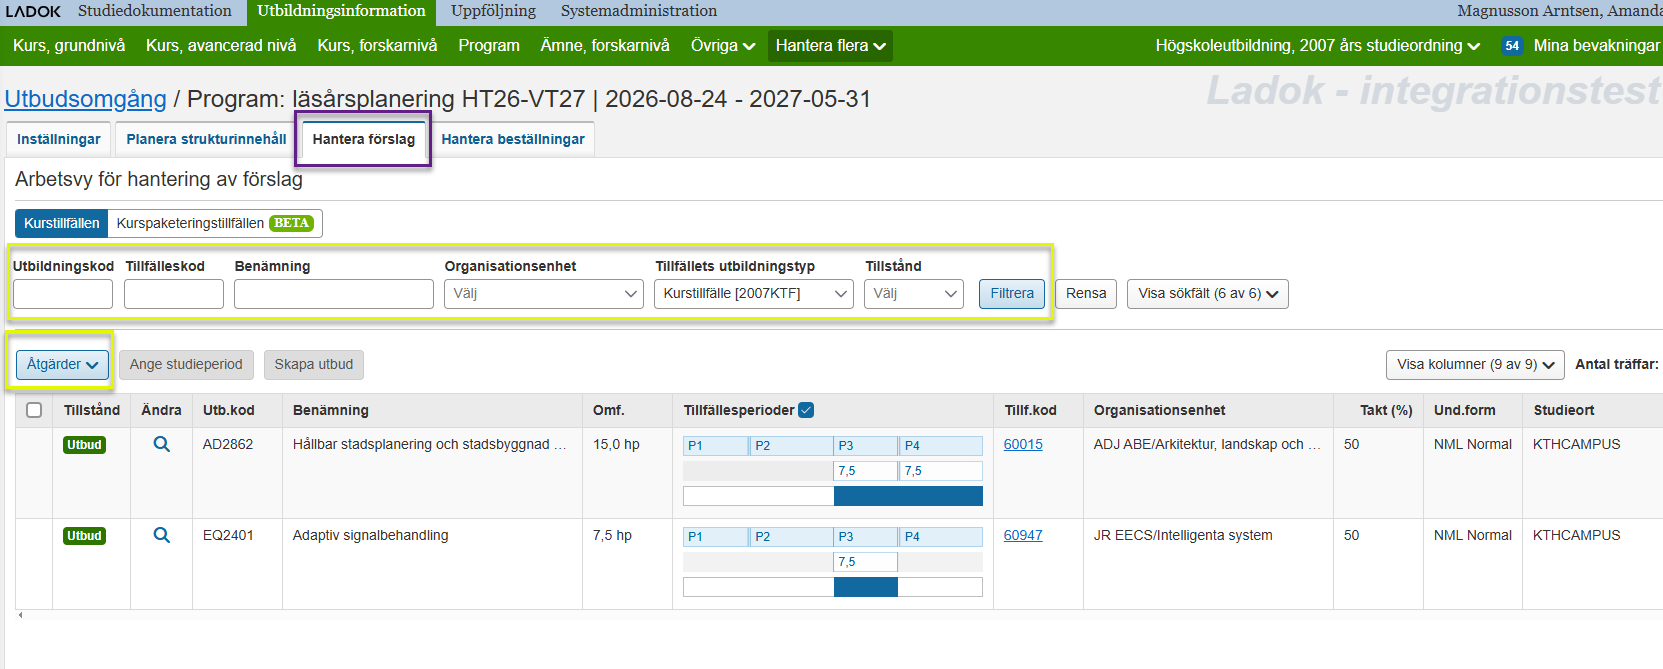Image resolution: width=1663 pixels, height=669 pixels.
Task: Open the tillfälleskod link 60015
Action: [1022, 444]
